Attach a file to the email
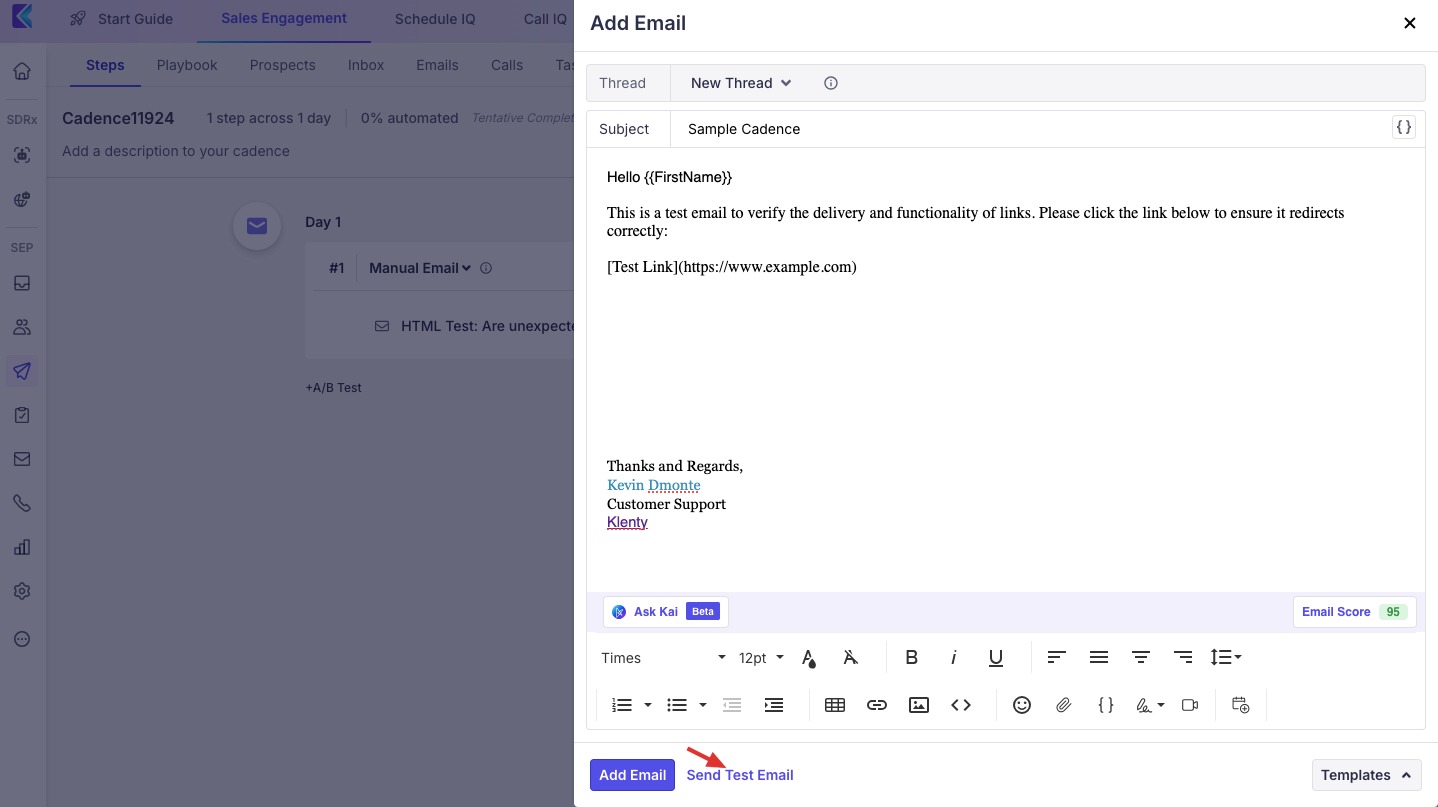 (1064, 705)
